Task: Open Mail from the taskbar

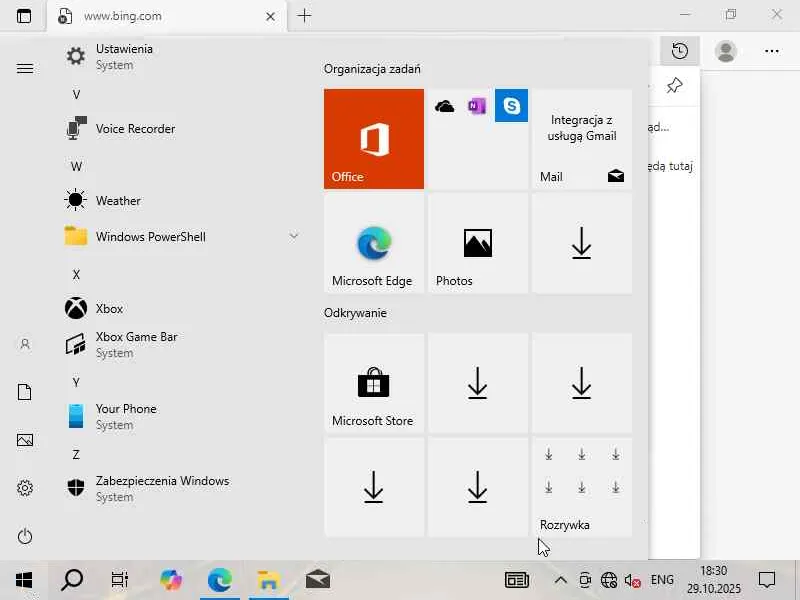Action: coord(317,580)
